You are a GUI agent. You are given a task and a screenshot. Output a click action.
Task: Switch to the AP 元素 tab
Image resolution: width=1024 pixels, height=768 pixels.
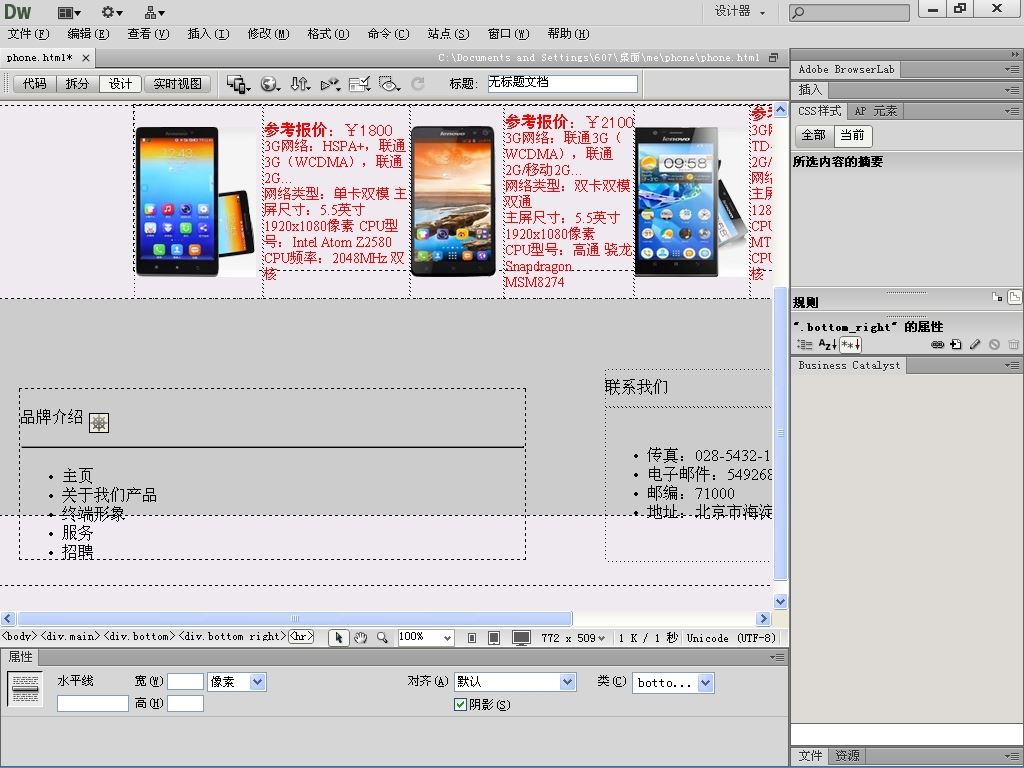coord(876,111)
